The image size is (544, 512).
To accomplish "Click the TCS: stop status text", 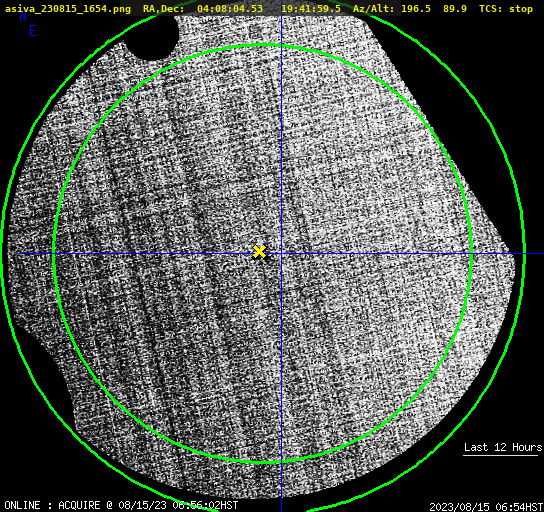I will (x=506, y=9).
